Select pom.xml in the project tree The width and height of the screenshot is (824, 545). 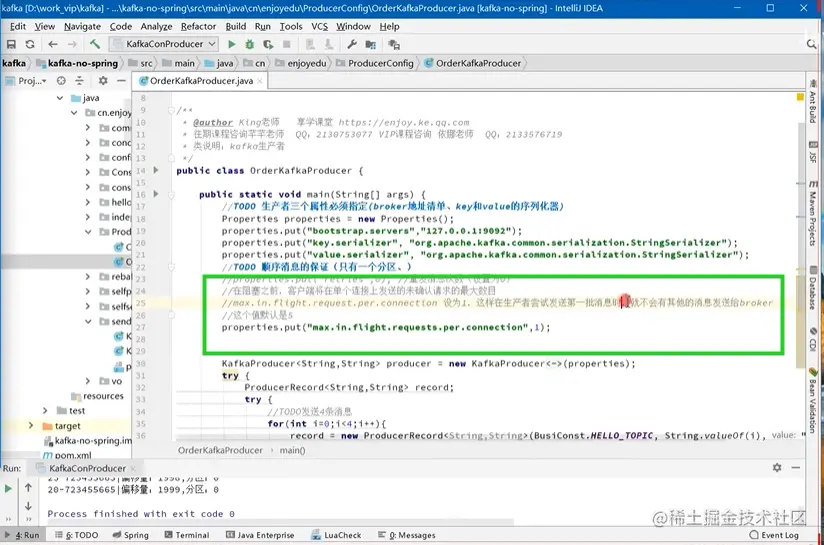tap(67, 455)
